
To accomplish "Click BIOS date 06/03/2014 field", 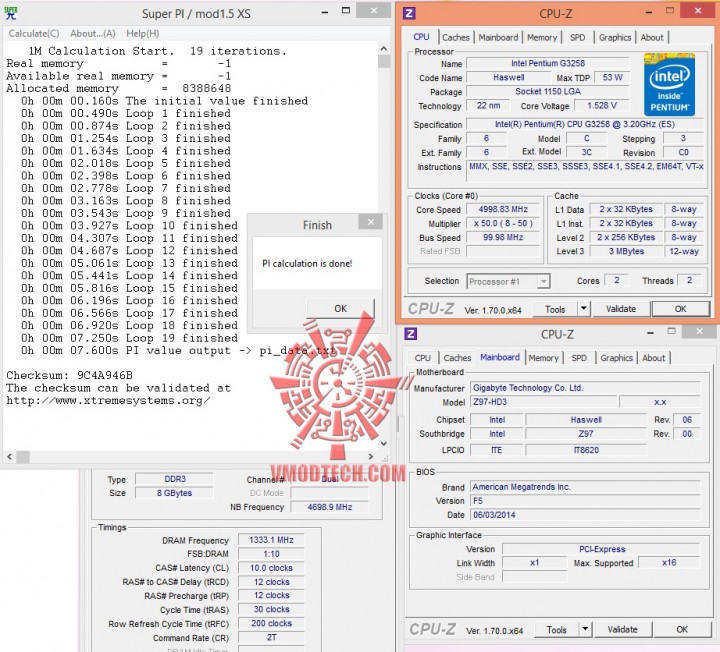I will click(585, 515).
